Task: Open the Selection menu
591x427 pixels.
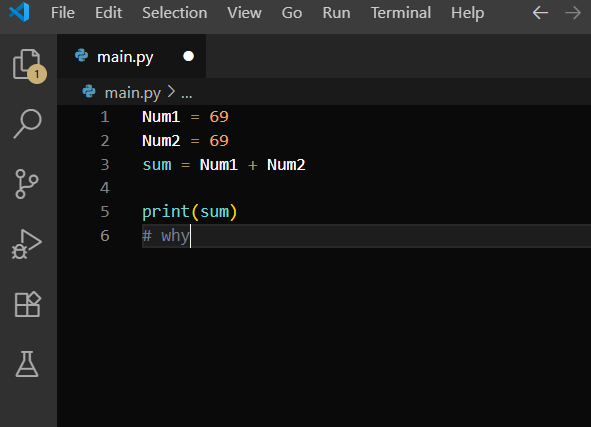Action: pos(175,13)
